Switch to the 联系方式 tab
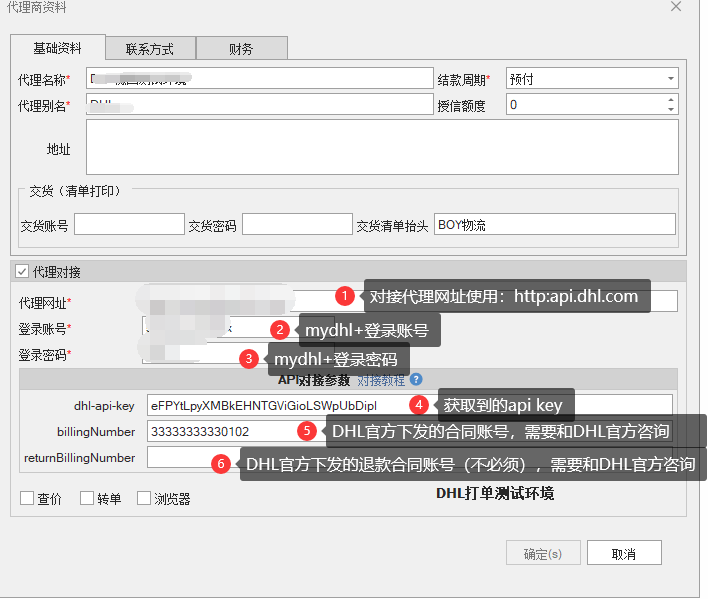The height and width of the screenshot is (599, 708). (x=150, y=48)
